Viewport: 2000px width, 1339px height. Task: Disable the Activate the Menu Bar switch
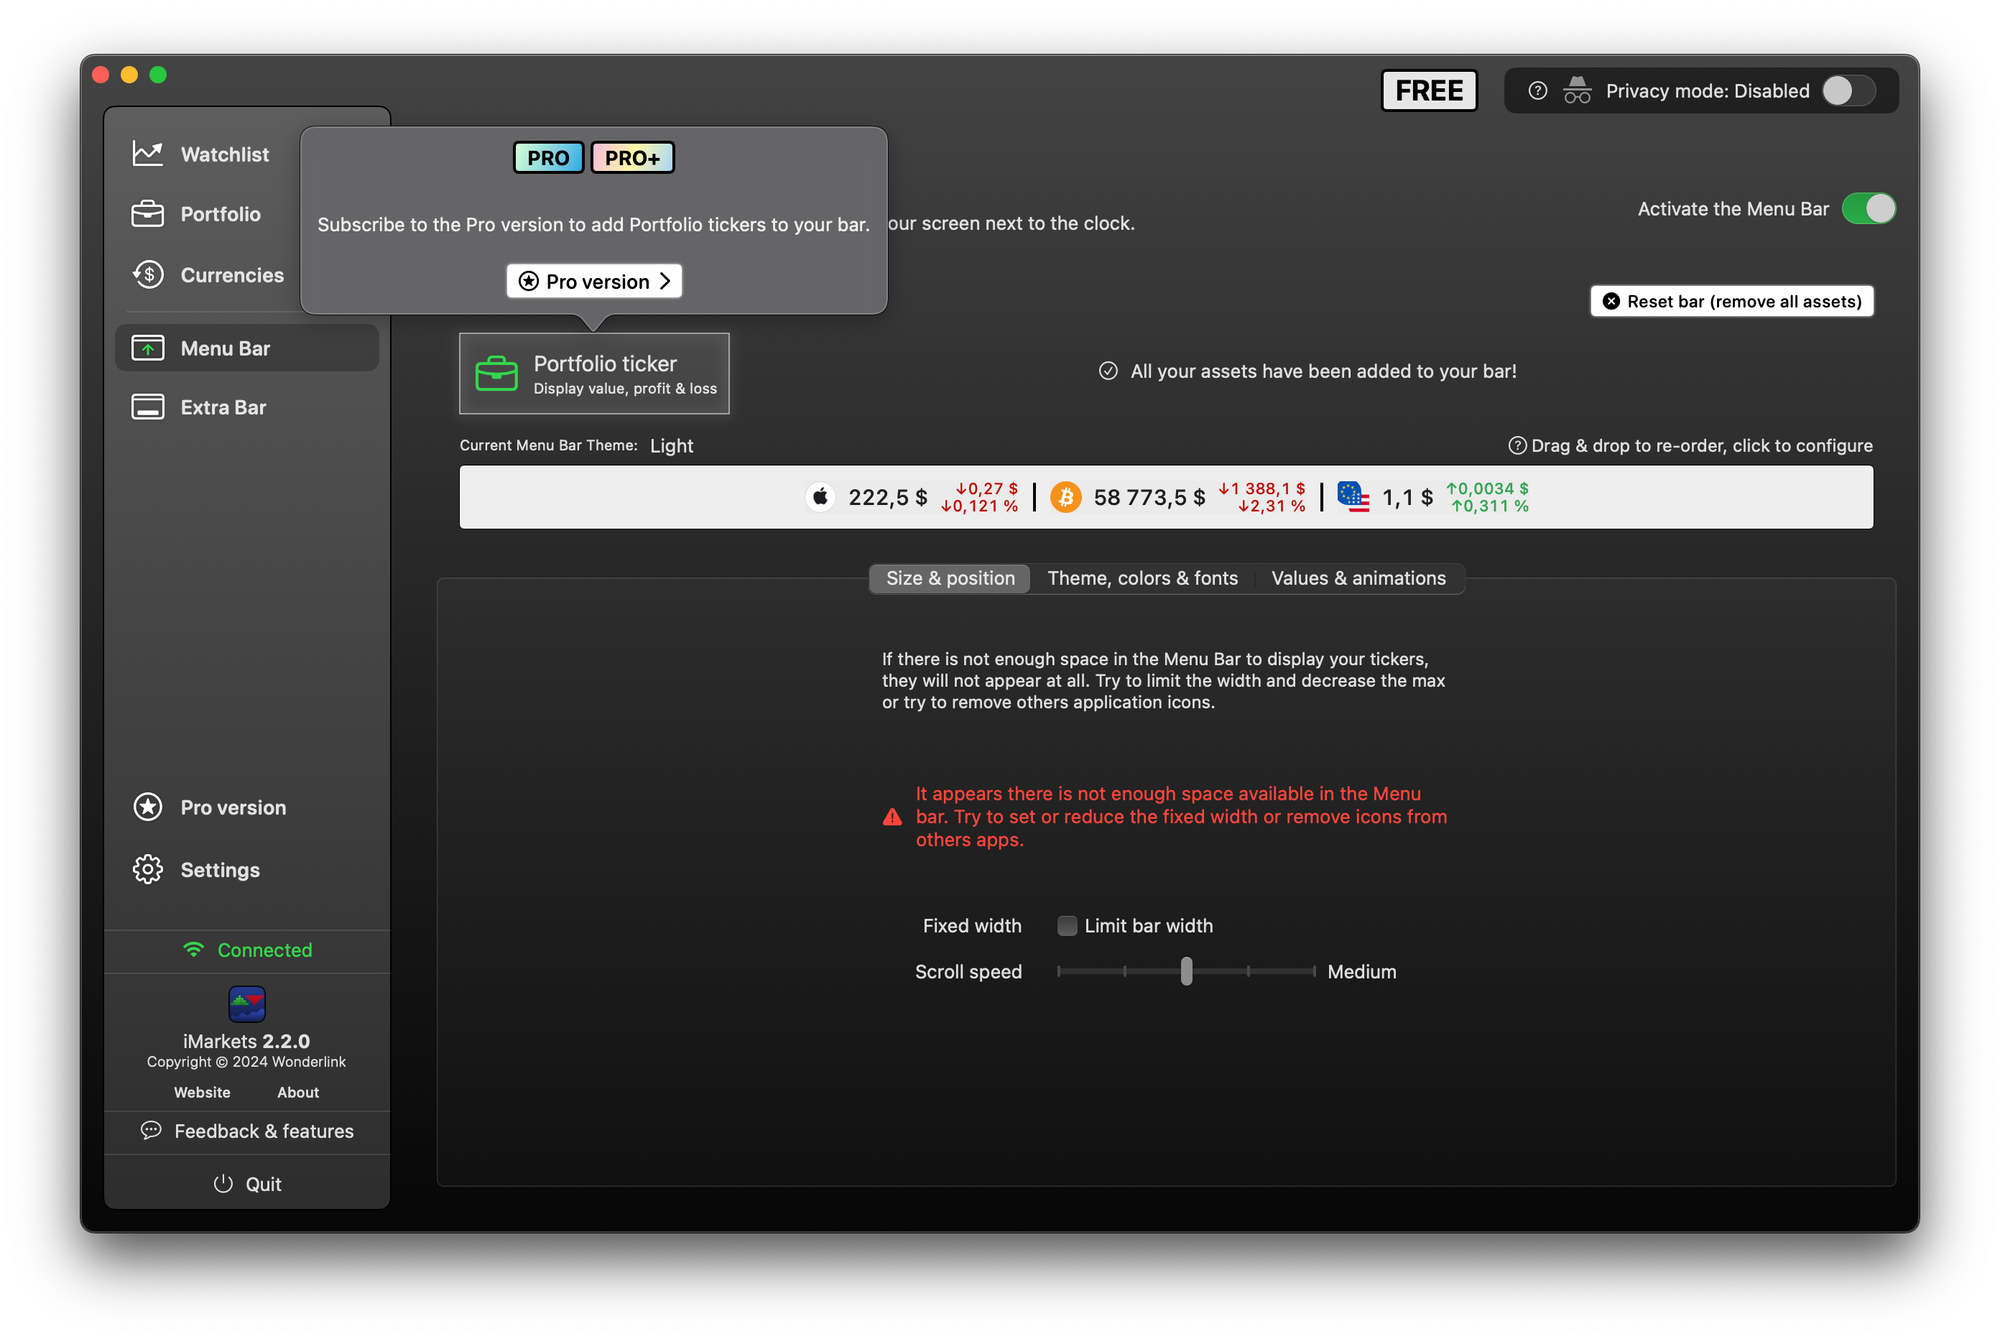tap(1868, 209)
